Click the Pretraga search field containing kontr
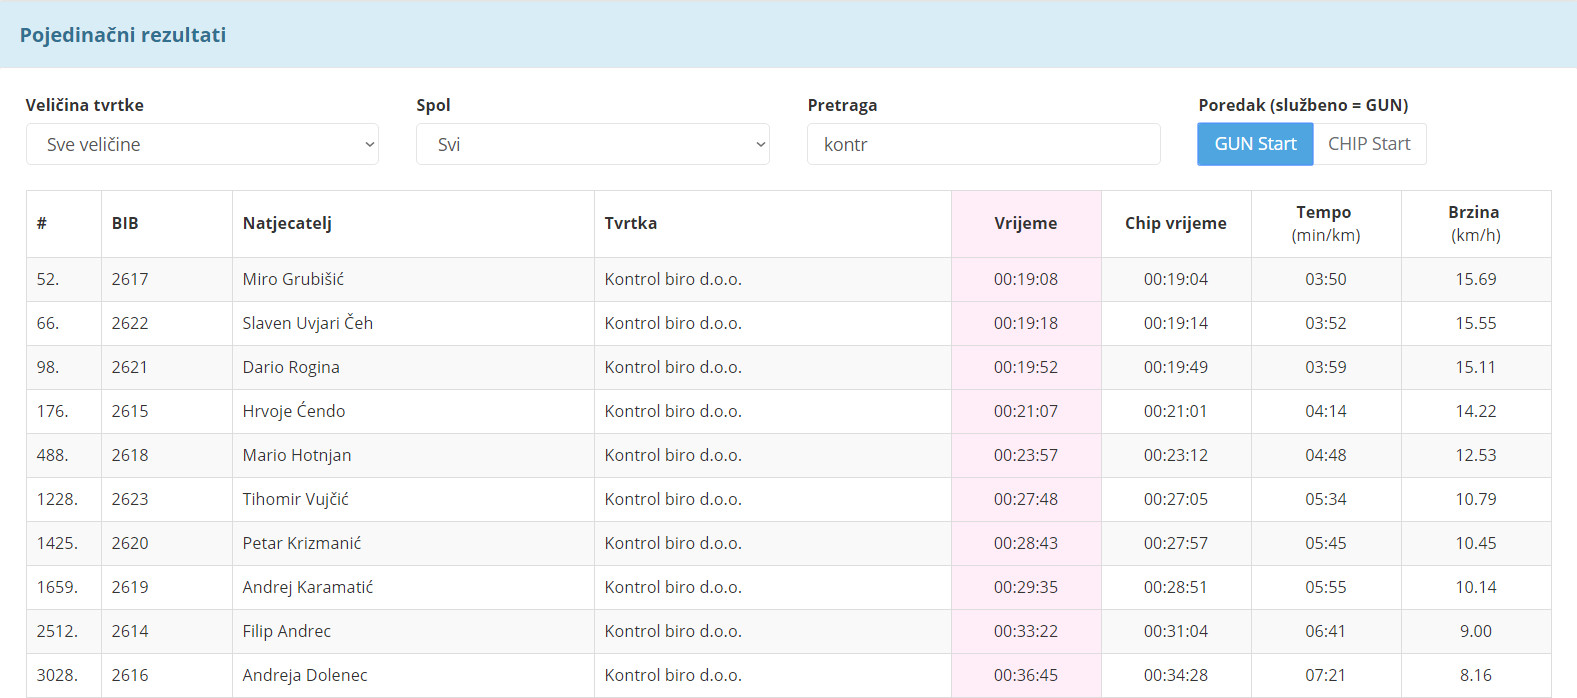 [984, 144]
